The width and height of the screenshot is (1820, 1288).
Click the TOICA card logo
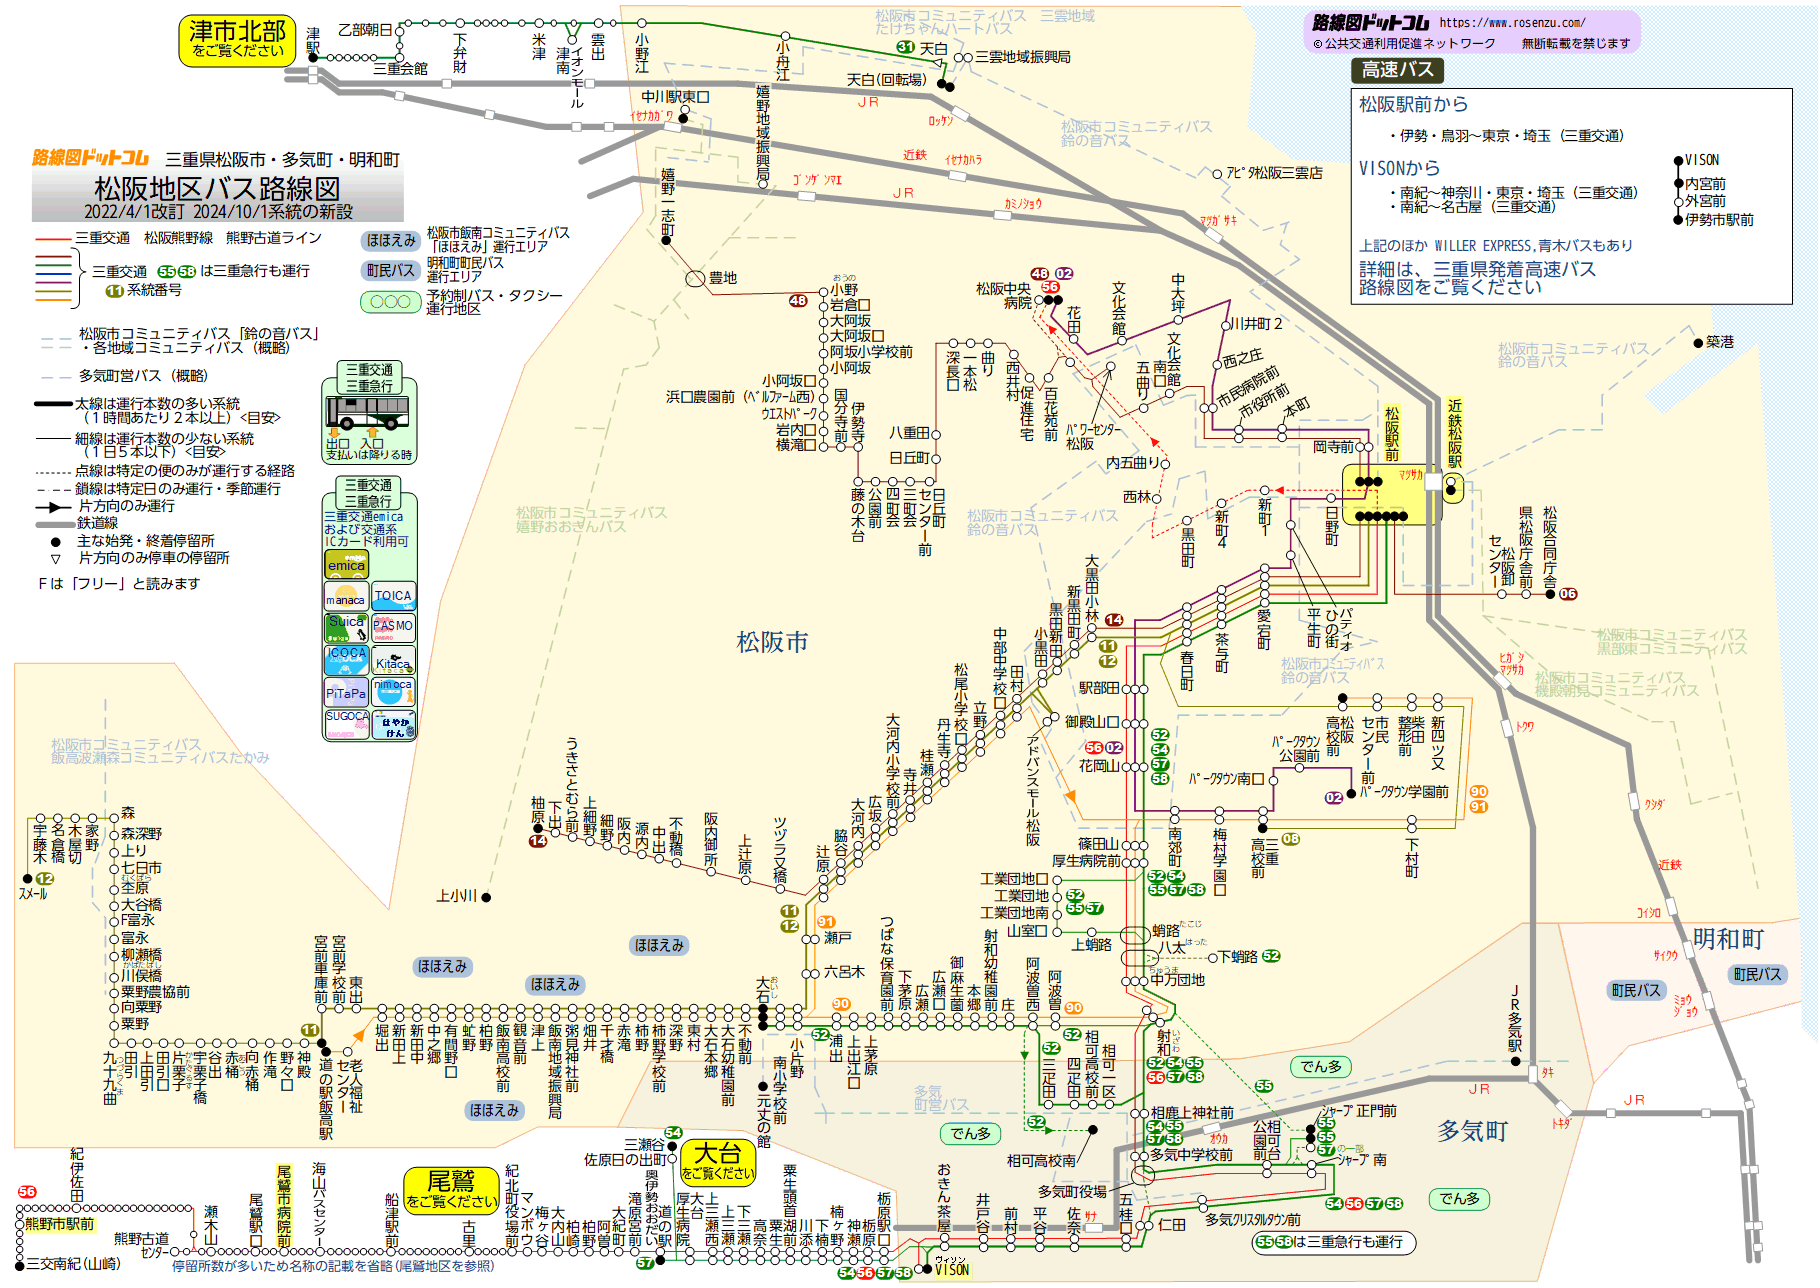point(393,597)
